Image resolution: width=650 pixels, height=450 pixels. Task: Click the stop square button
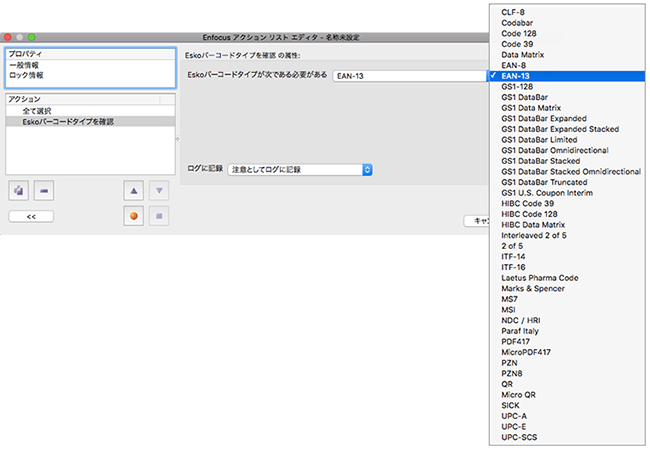pos(159,216)
